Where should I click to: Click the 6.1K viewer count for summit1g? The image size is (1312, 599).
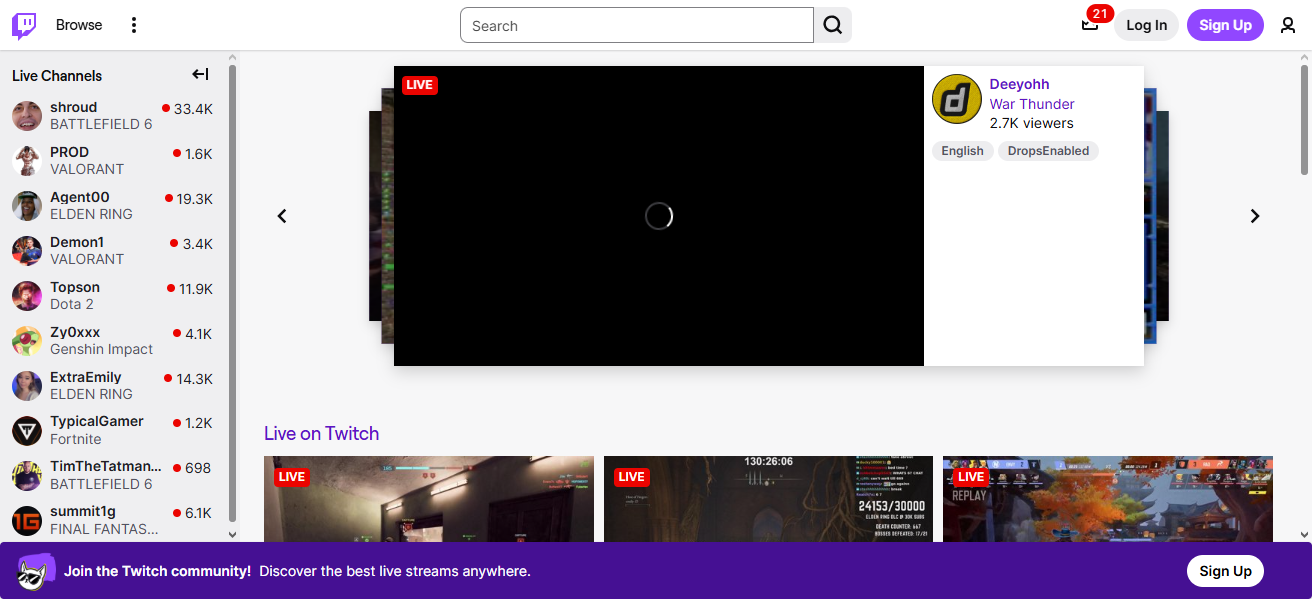(198, 513)
